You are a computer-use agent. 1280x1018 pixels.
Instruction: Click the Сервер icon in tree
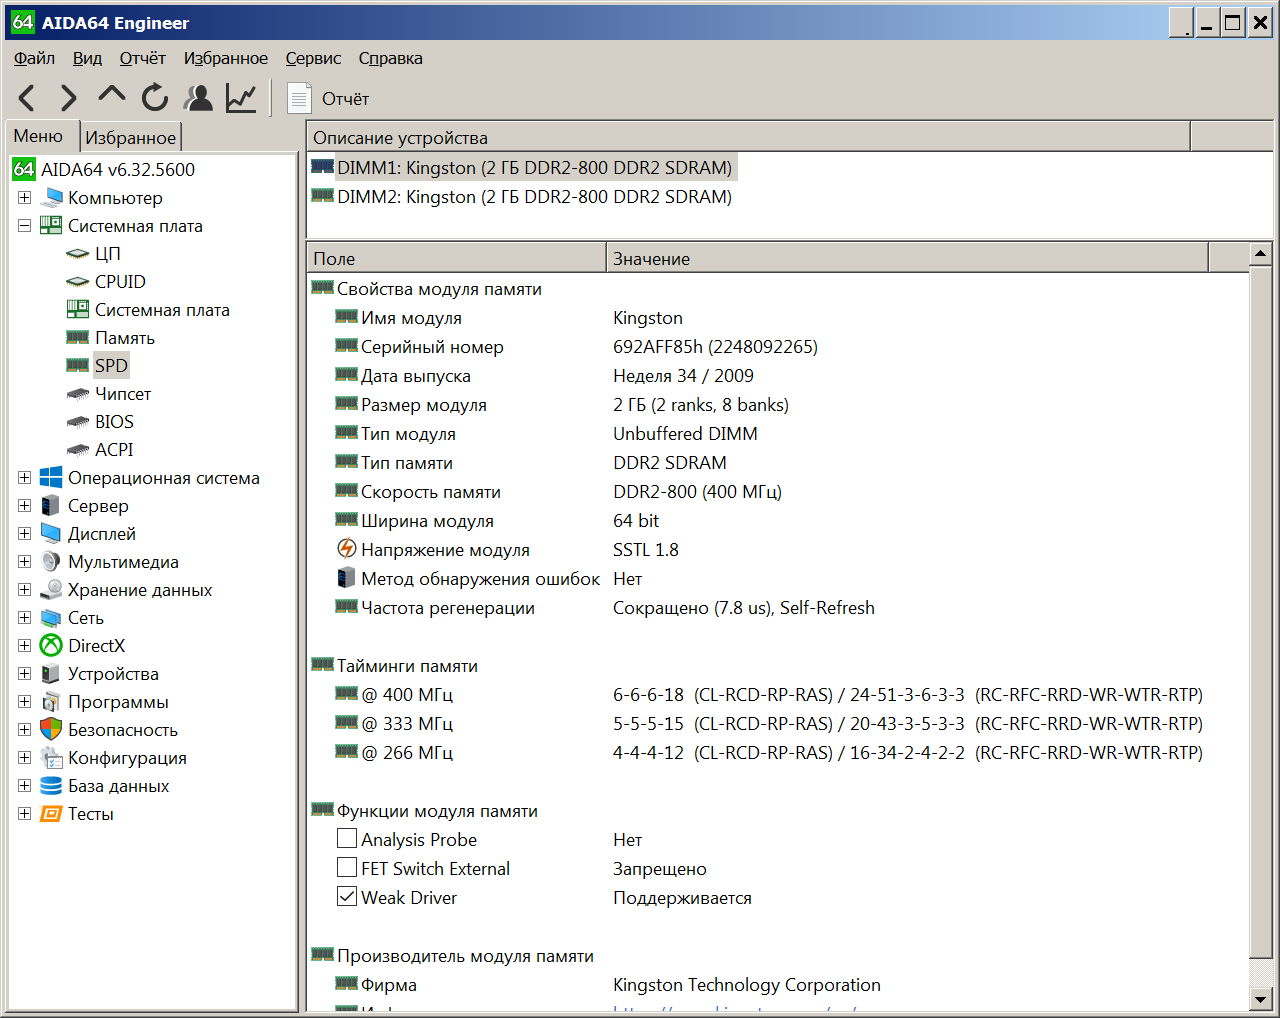click(51, 506)
